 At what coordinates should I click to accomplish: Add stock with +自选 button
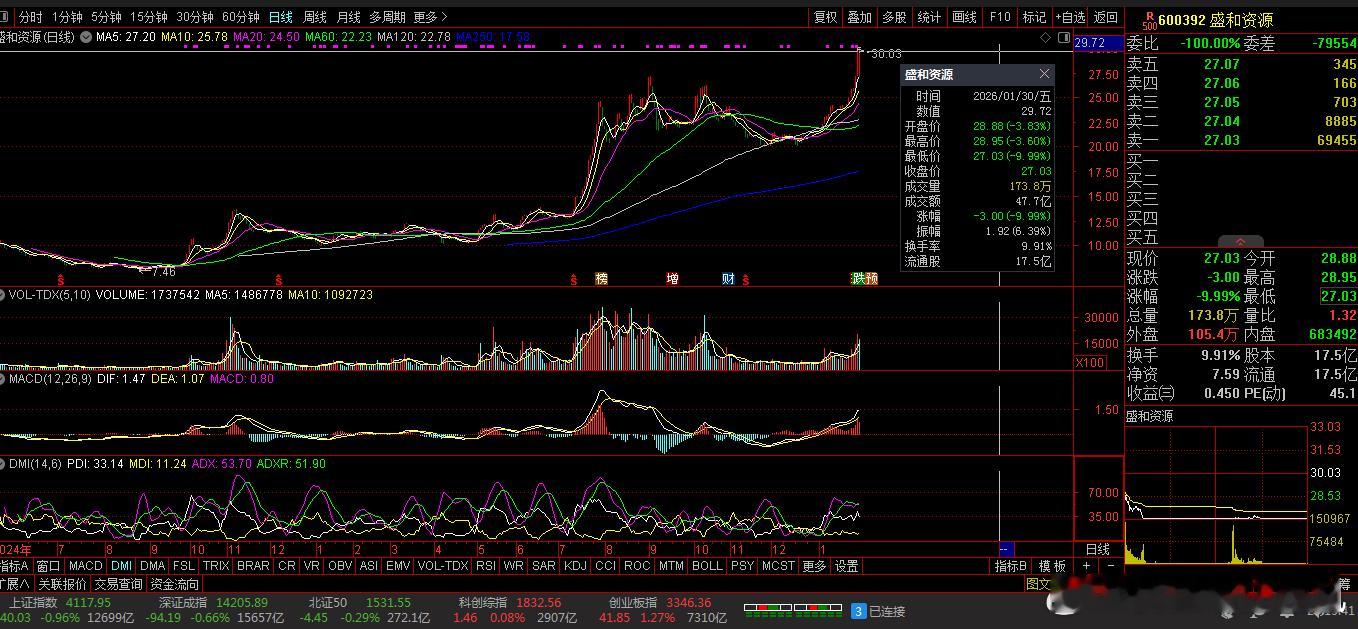pos(1070,17)
